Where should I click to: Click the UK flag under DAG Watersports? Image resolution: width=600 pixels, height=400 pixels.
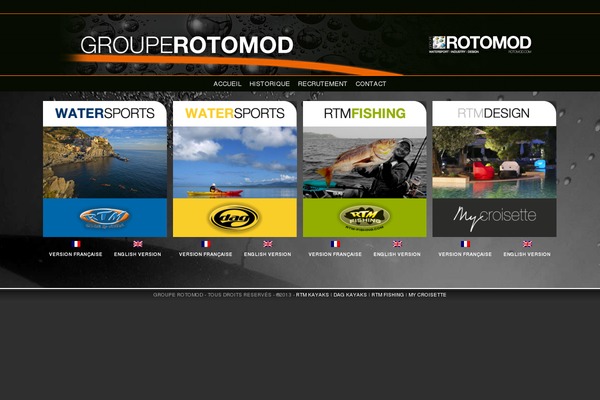point(268,244)
